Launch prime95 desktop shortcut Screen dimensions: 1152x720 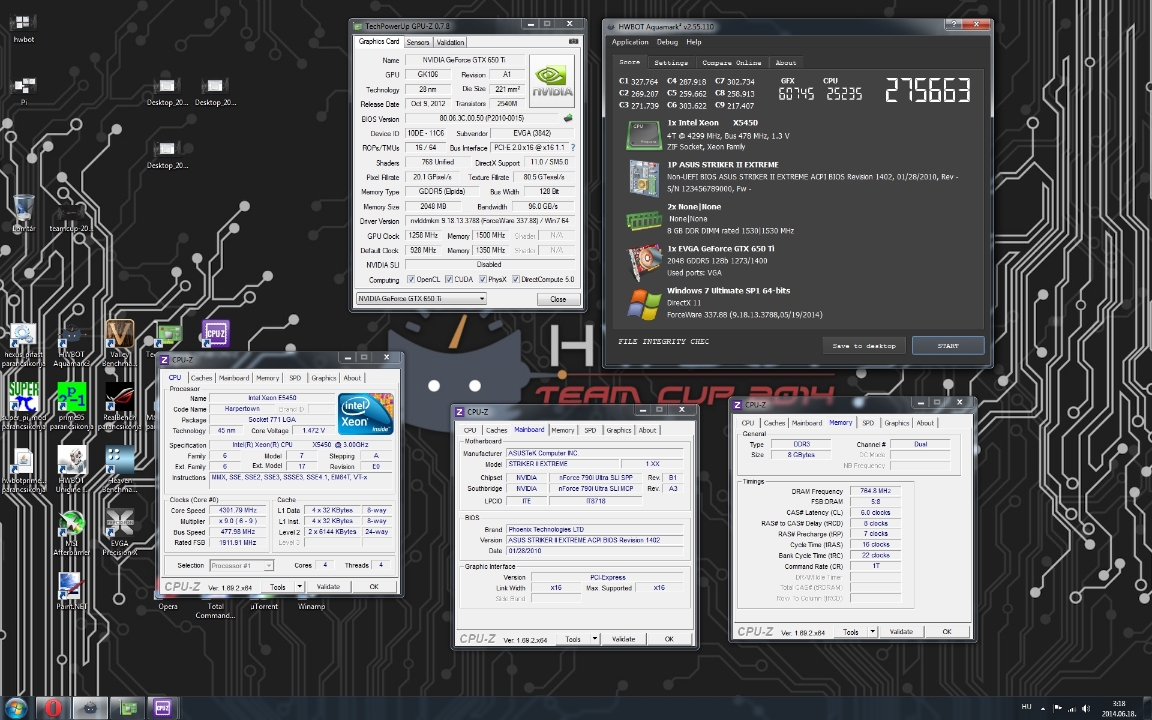pos(71,406)
